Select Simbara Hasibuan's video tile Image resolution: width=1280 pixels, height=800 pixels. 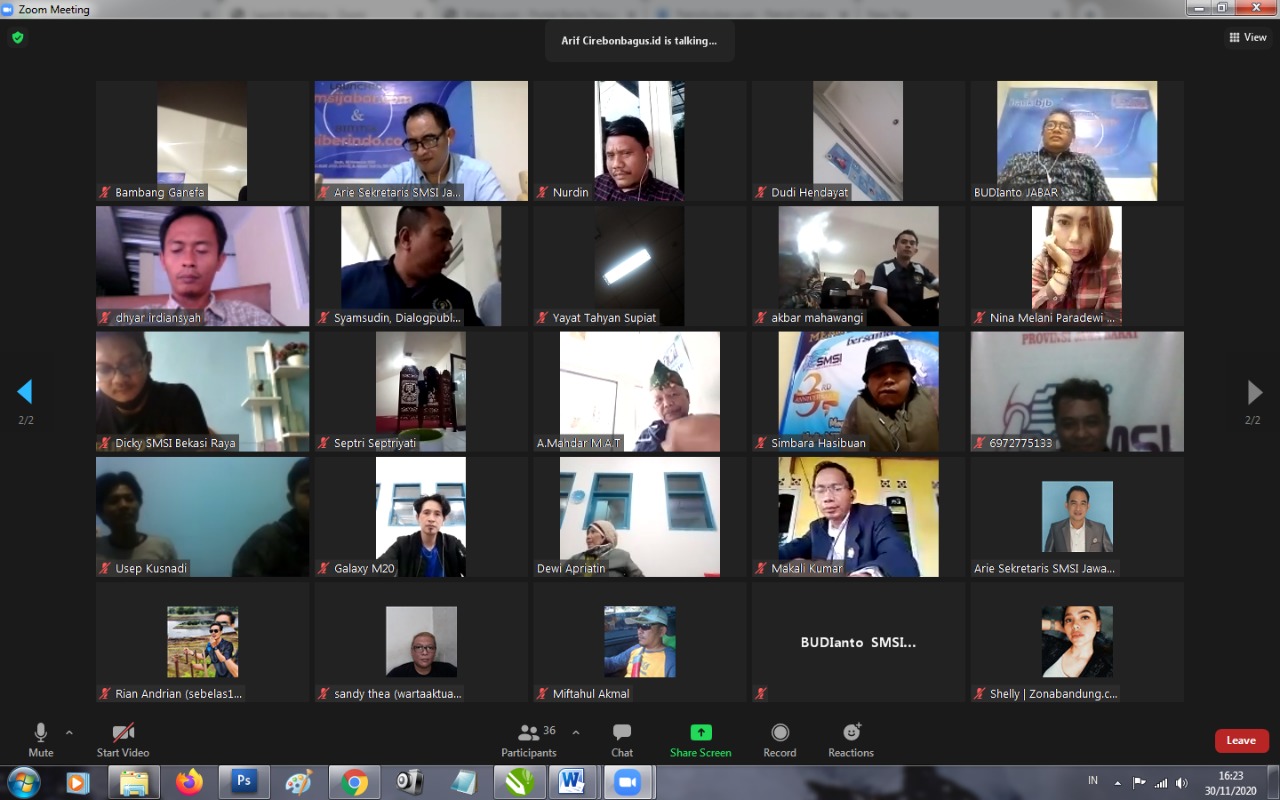click(858, 392)
